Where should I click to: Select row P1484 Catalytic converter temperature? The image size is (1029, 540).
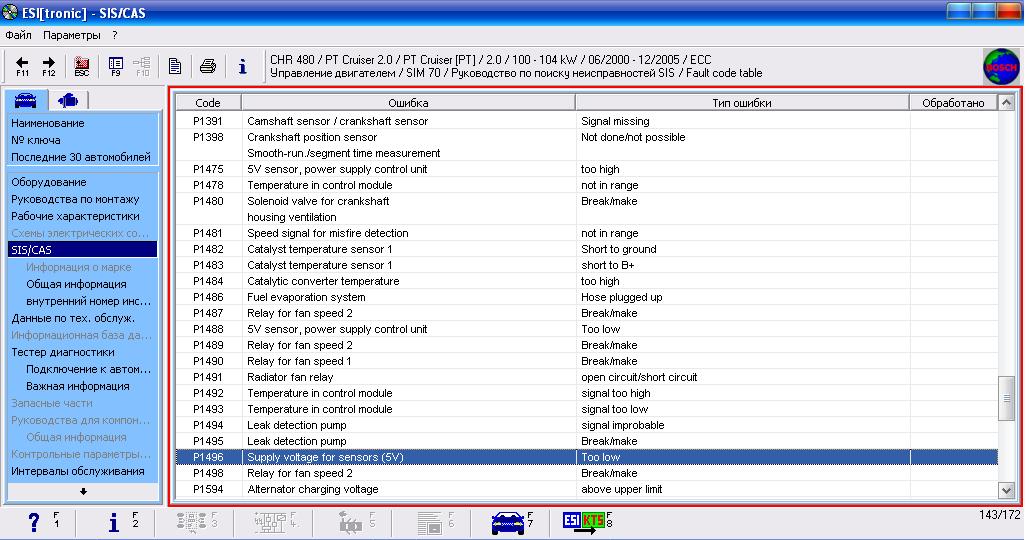point(587,281)
